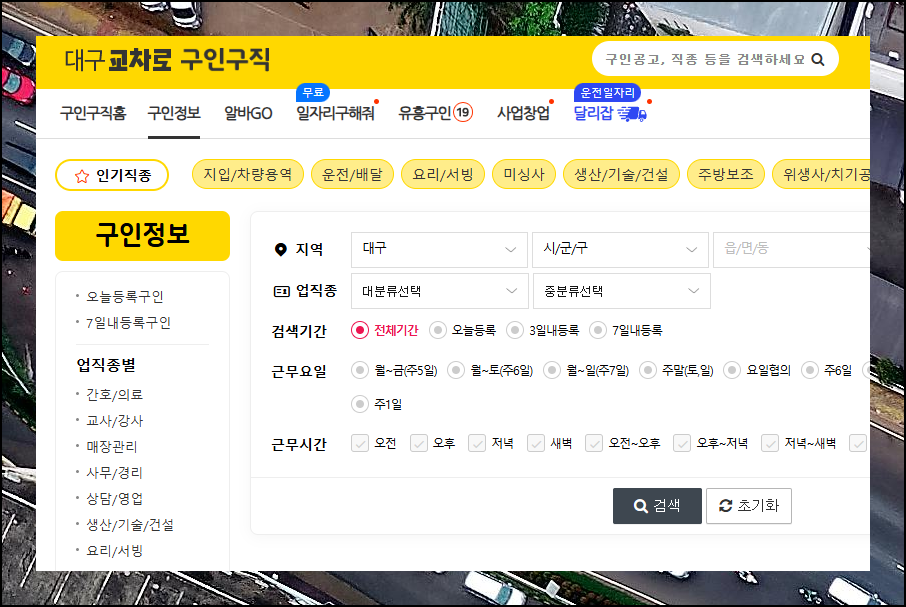Select the 주6일 radio button
The width and height of the screenshot is (906, 607).
[x=810, y=370]
